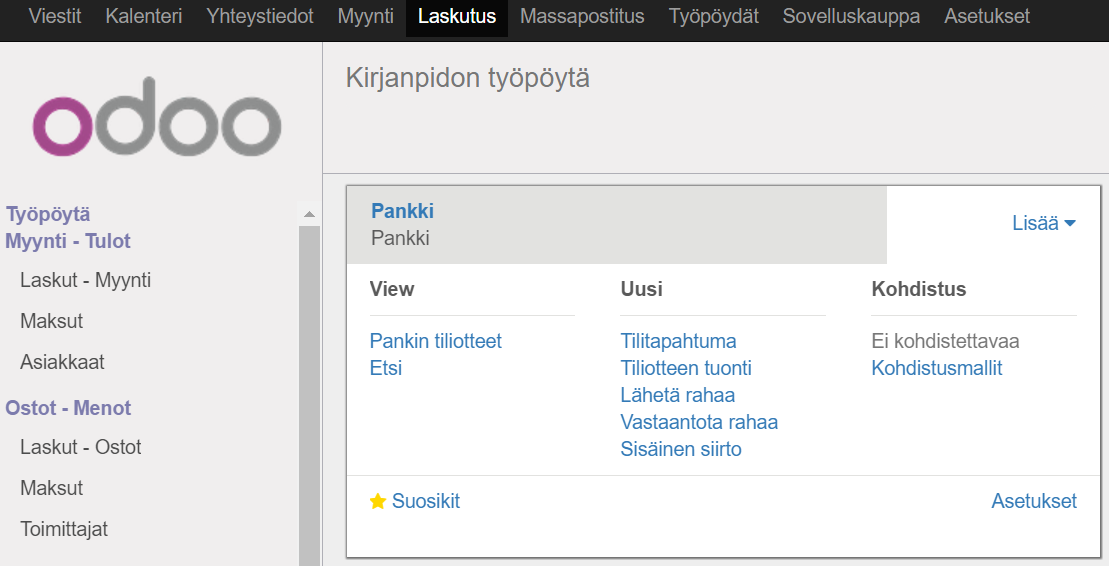This screenshot has height=566, width=1109.
Task: Select the Myynti - Tulot sidebar section
Action: (68, 241)
